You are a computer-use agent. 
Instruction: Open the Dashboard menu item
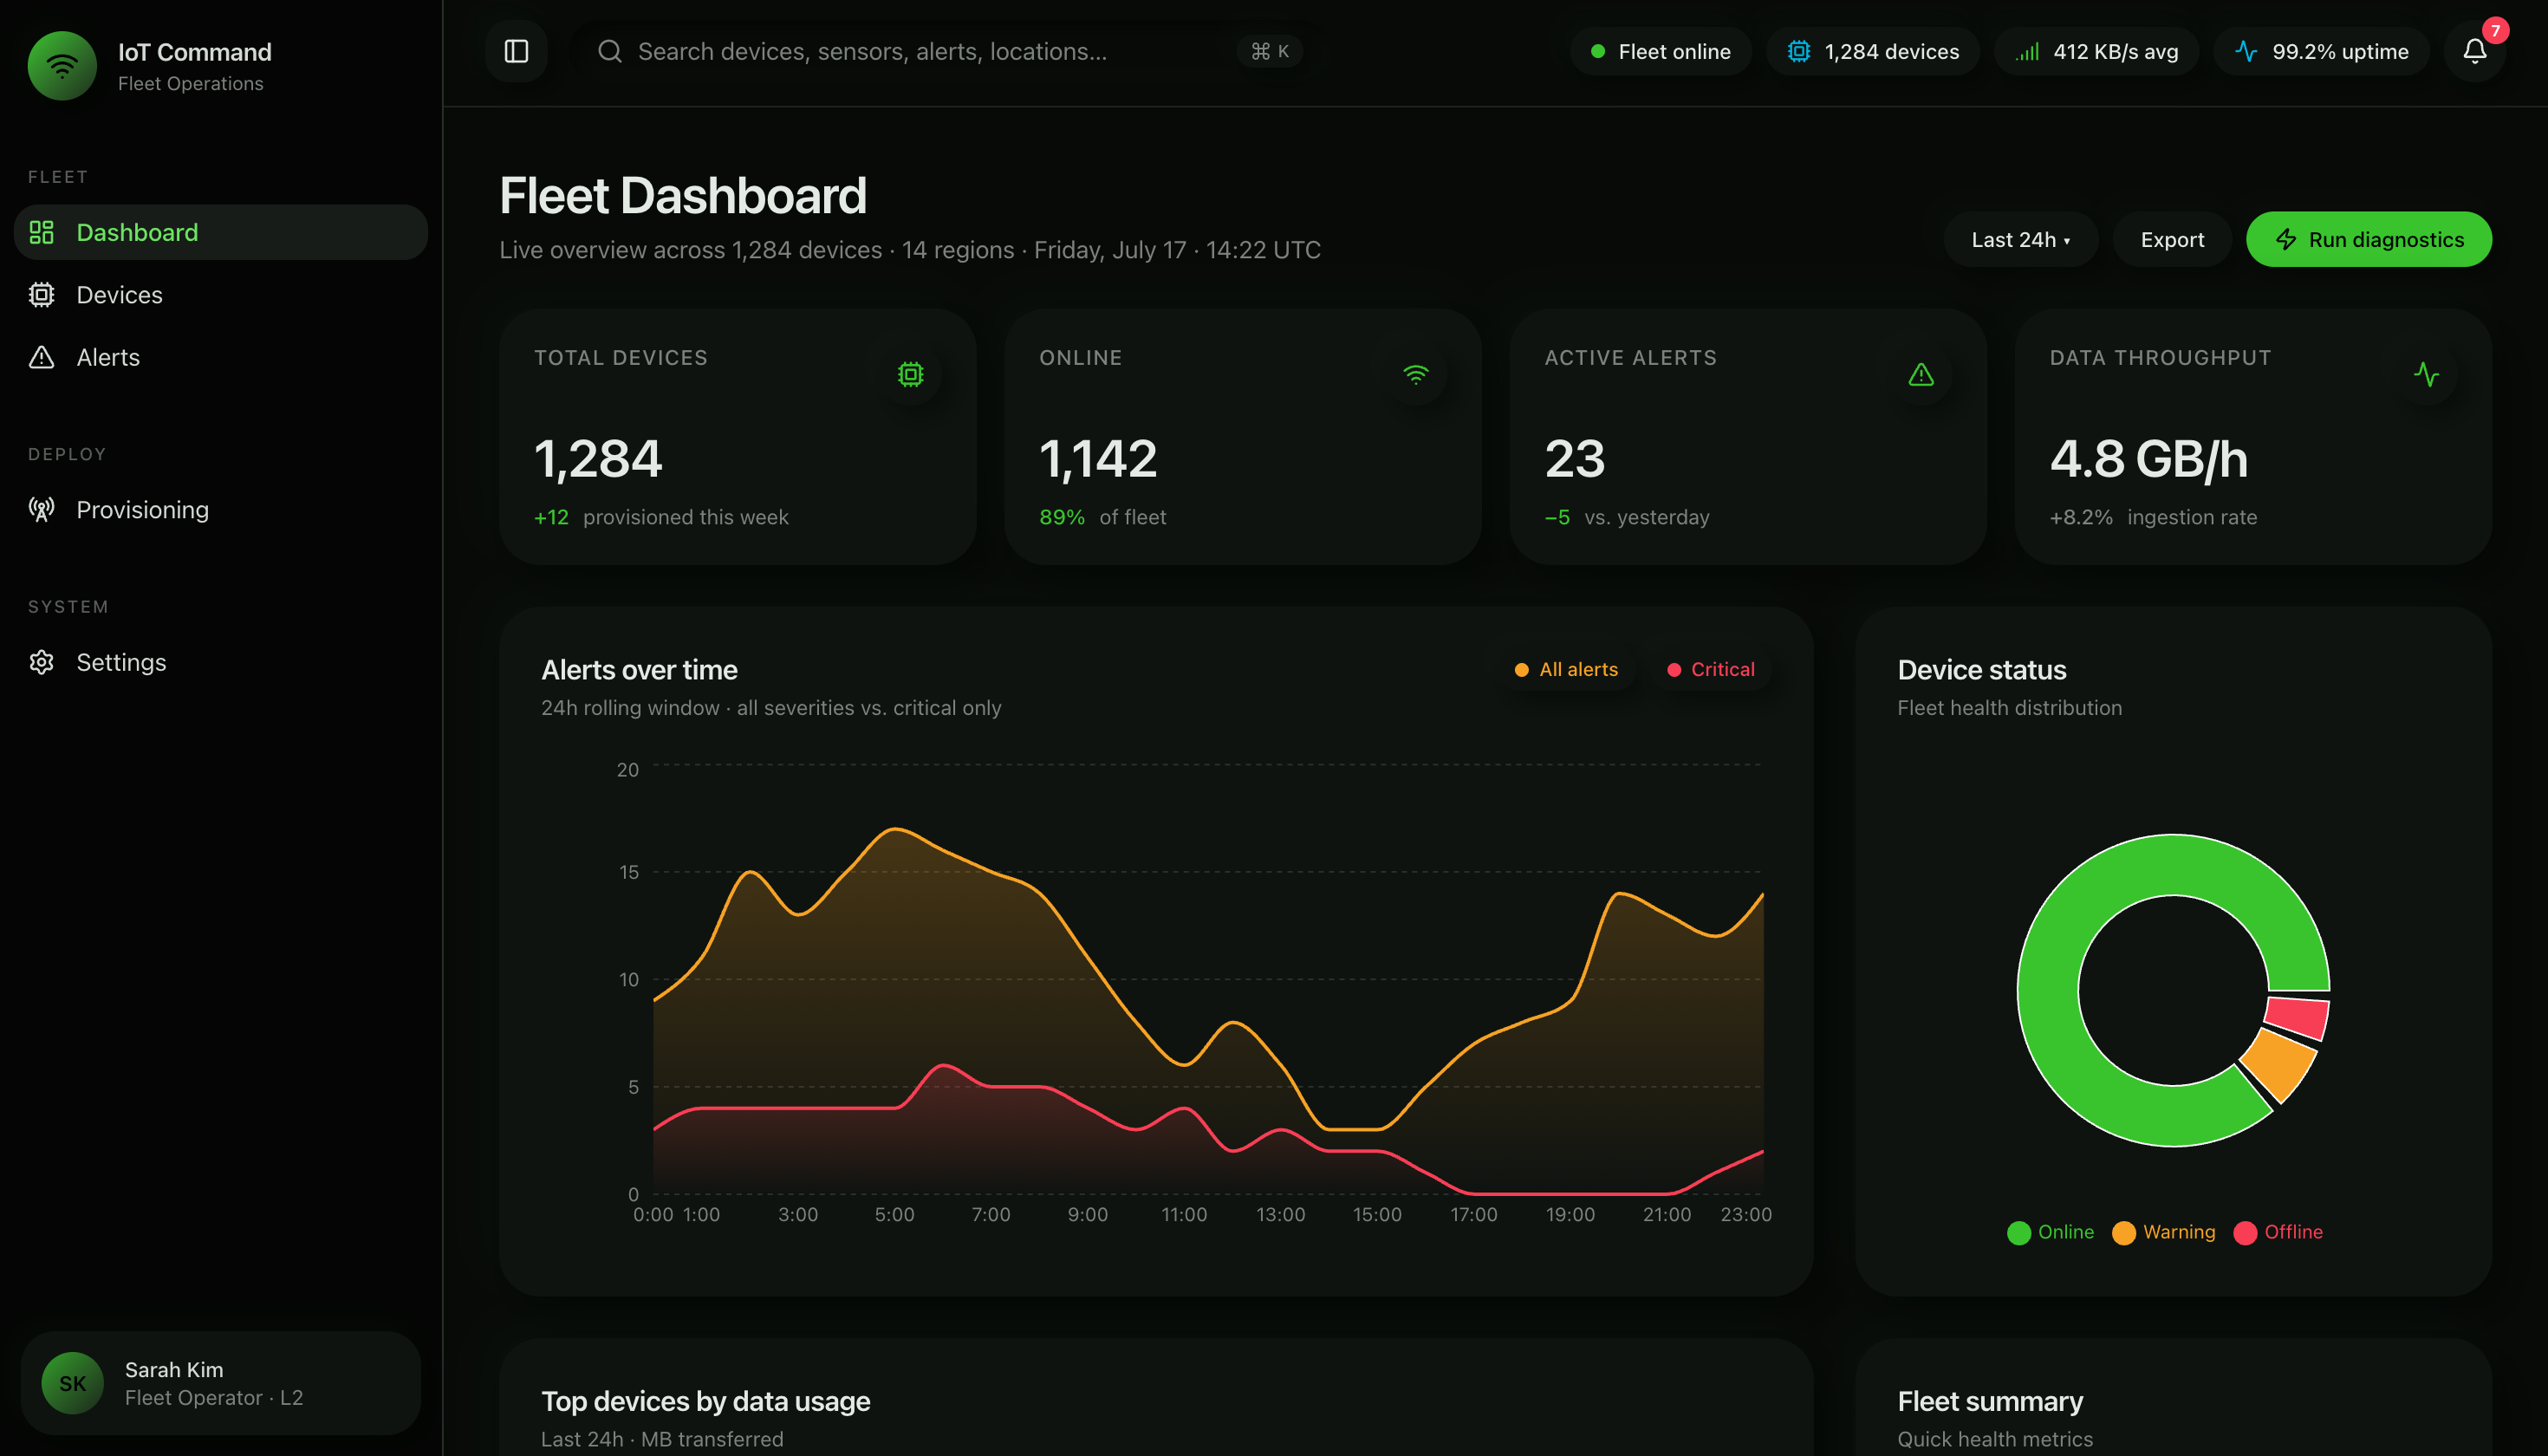tap(221, 232)
